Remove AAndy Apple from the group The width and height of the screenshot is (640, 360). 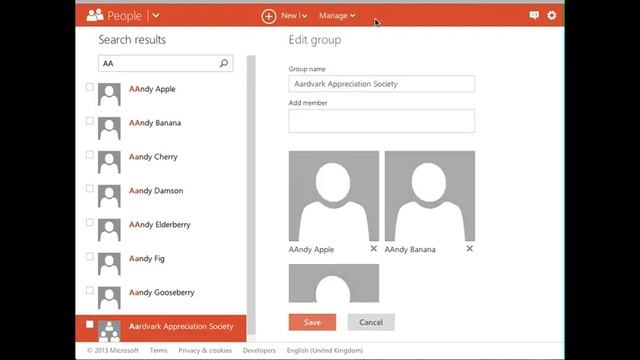[373, 249]
